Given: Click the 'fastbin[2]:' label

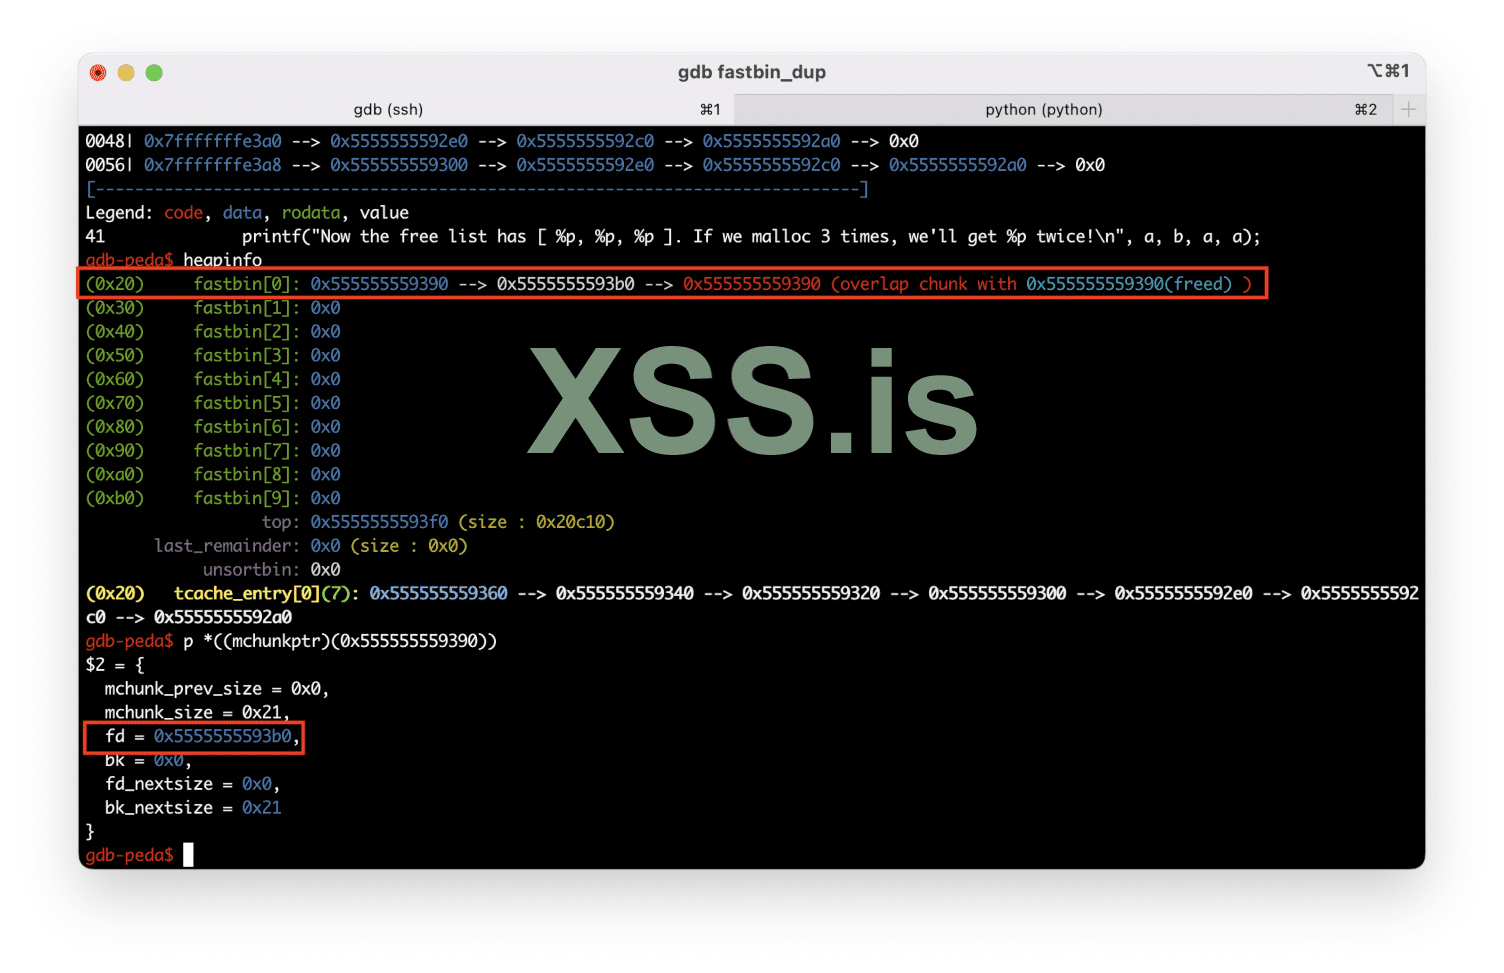Looking at the screenshot, I should [x=247, y=332].
